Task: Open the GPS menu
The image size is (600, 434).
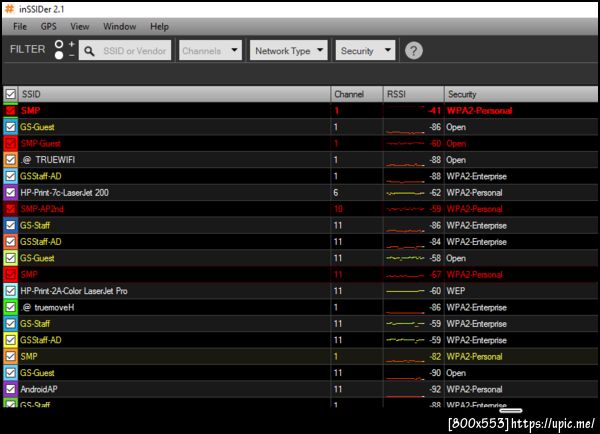Action: (49, 26)
